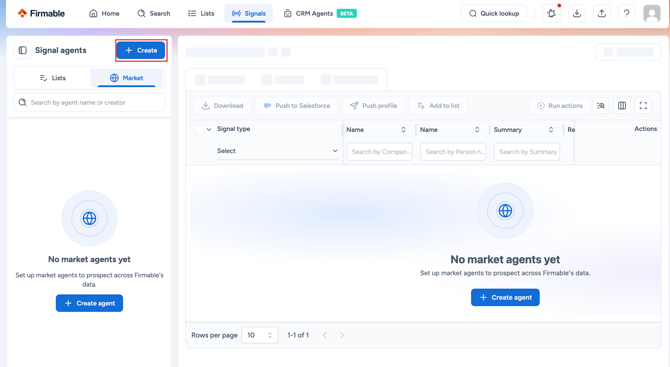The height and width of the screenshot is (367, 670).
Task: Open the Lists menu in top navigation
Action: [x=201, y=13]
